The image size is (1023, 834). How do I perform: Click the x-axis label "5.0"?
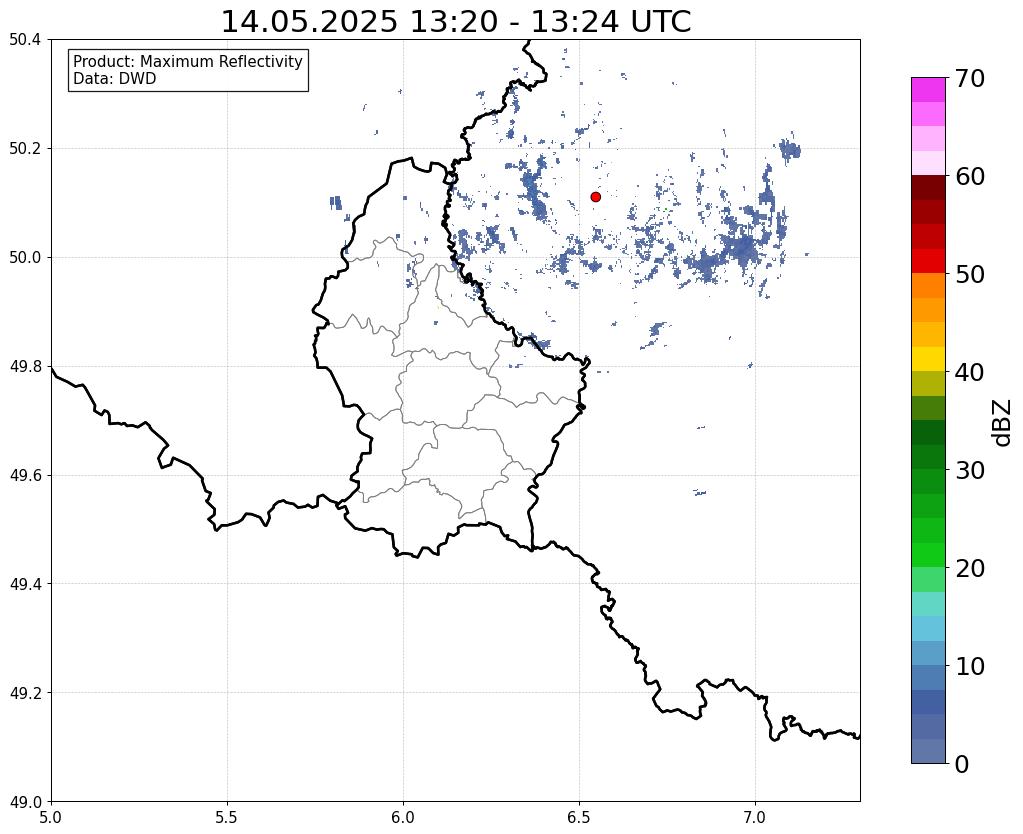[51, 818]
